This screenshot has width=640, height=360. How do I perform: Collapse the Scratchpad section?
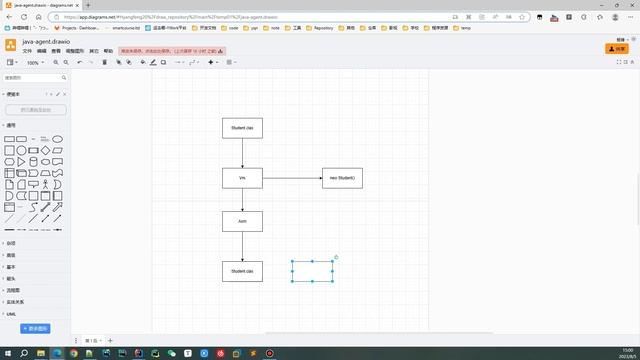click(x=13, y=94)
